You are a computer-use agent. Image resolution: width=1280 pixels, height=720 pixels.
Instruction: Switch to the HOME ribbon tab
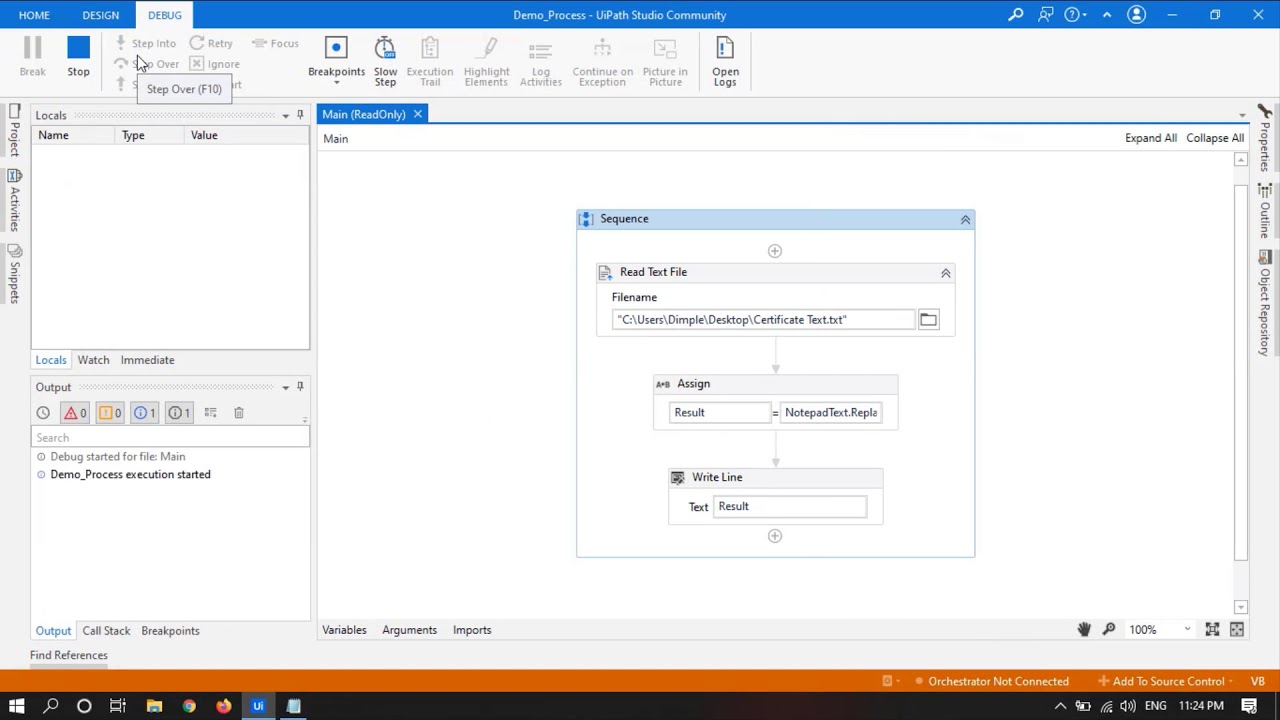pos(34,15)
